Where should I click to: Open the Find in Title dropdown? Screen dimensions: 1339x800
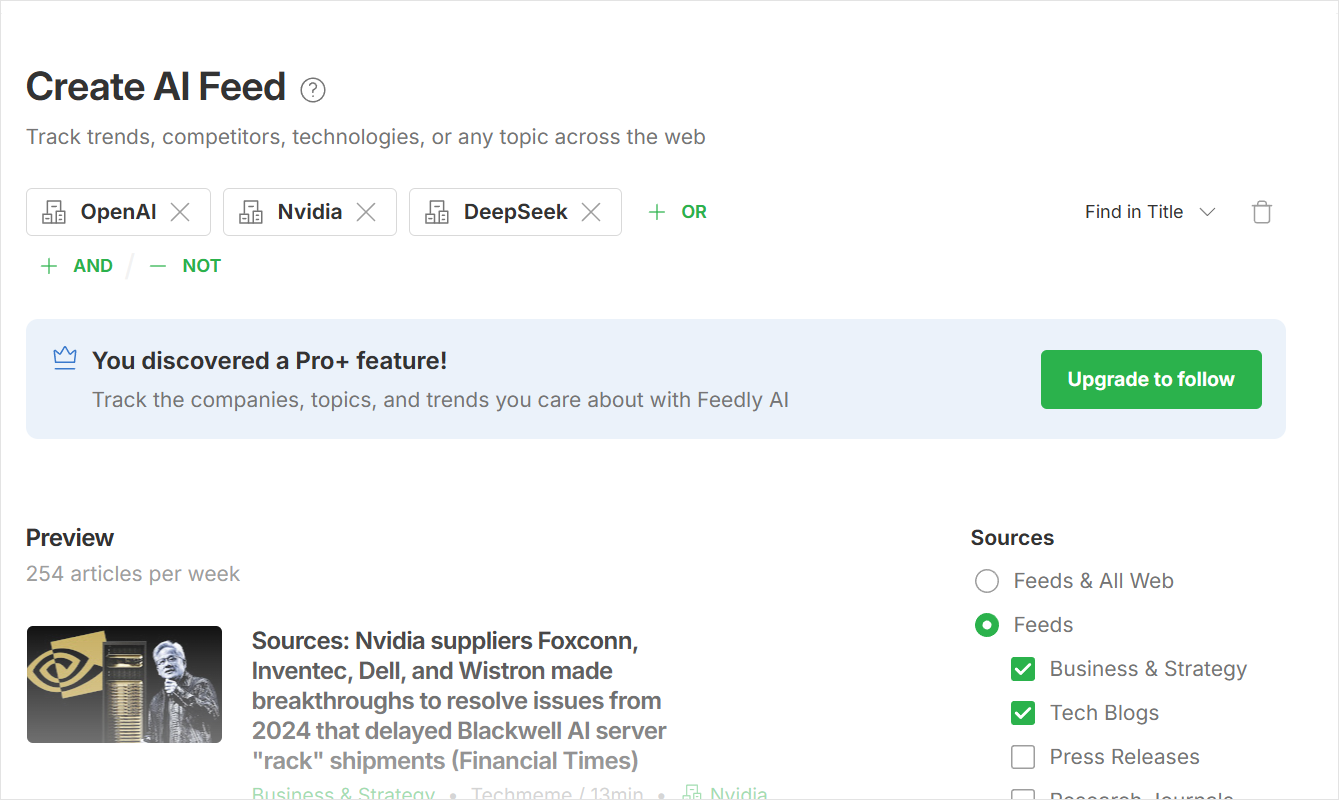1150,212
